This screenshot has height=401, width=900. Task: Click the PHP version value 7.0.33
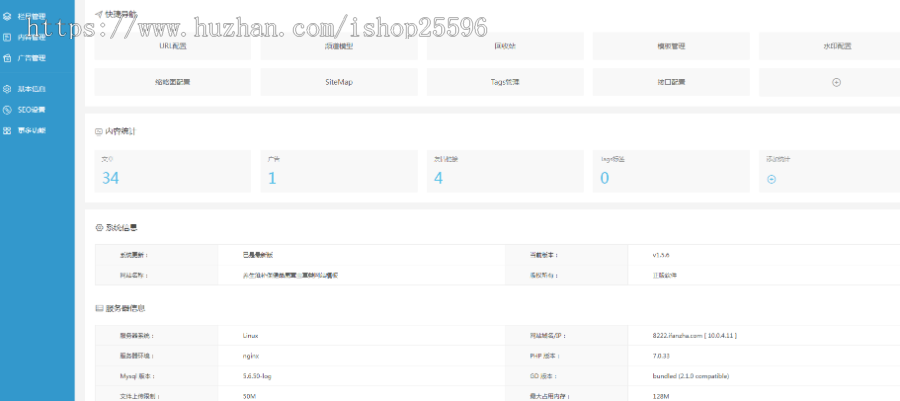tap(661, 356)
